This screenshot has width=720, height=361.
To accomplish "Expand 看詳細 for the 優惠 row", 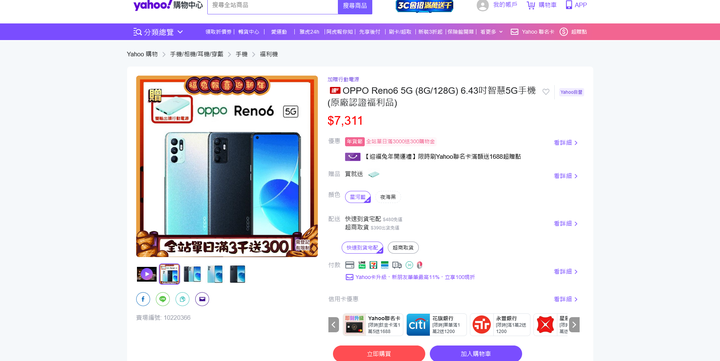I will click(566, 143).
